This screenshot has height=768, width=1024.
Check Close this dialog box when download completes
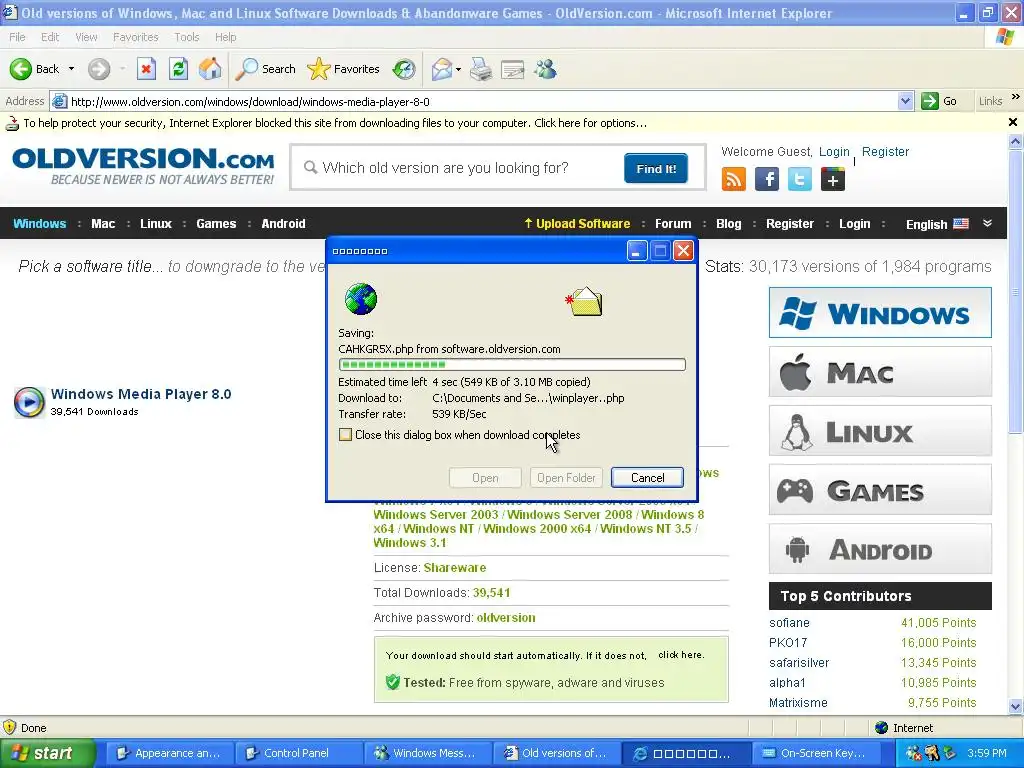coord(345,435)
